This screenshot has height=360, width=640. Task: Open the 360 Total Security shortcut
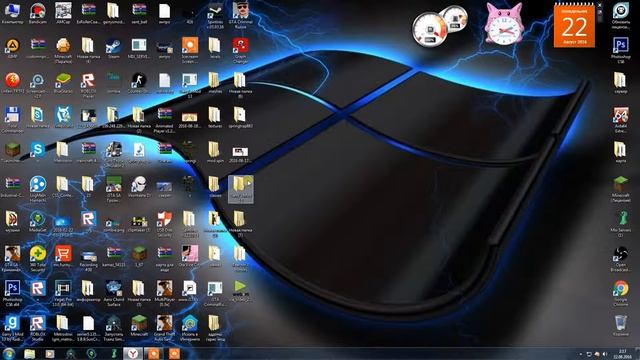point(38,258)
